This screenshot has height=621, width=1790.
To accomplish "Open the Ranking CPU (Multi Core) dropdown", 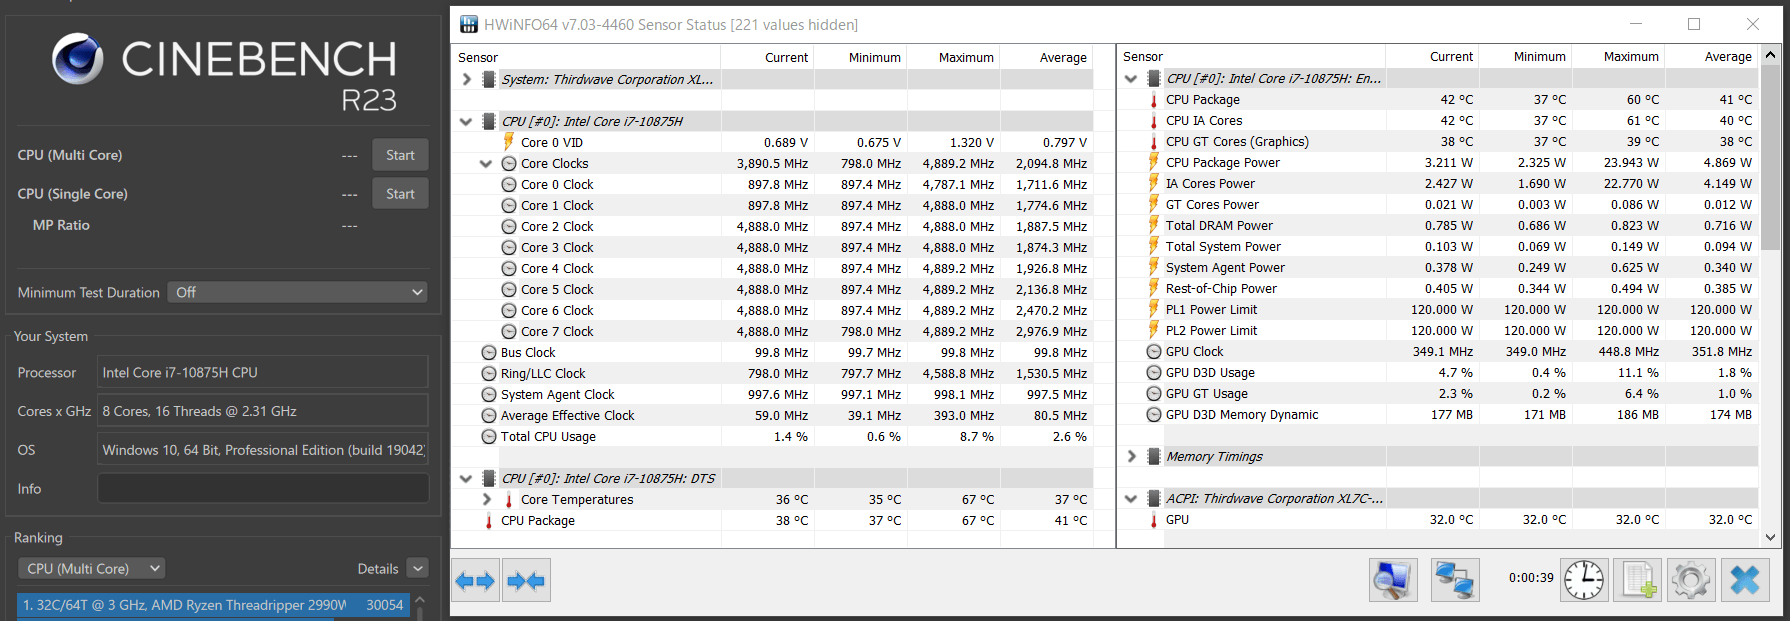I will [x=92, y=569].
